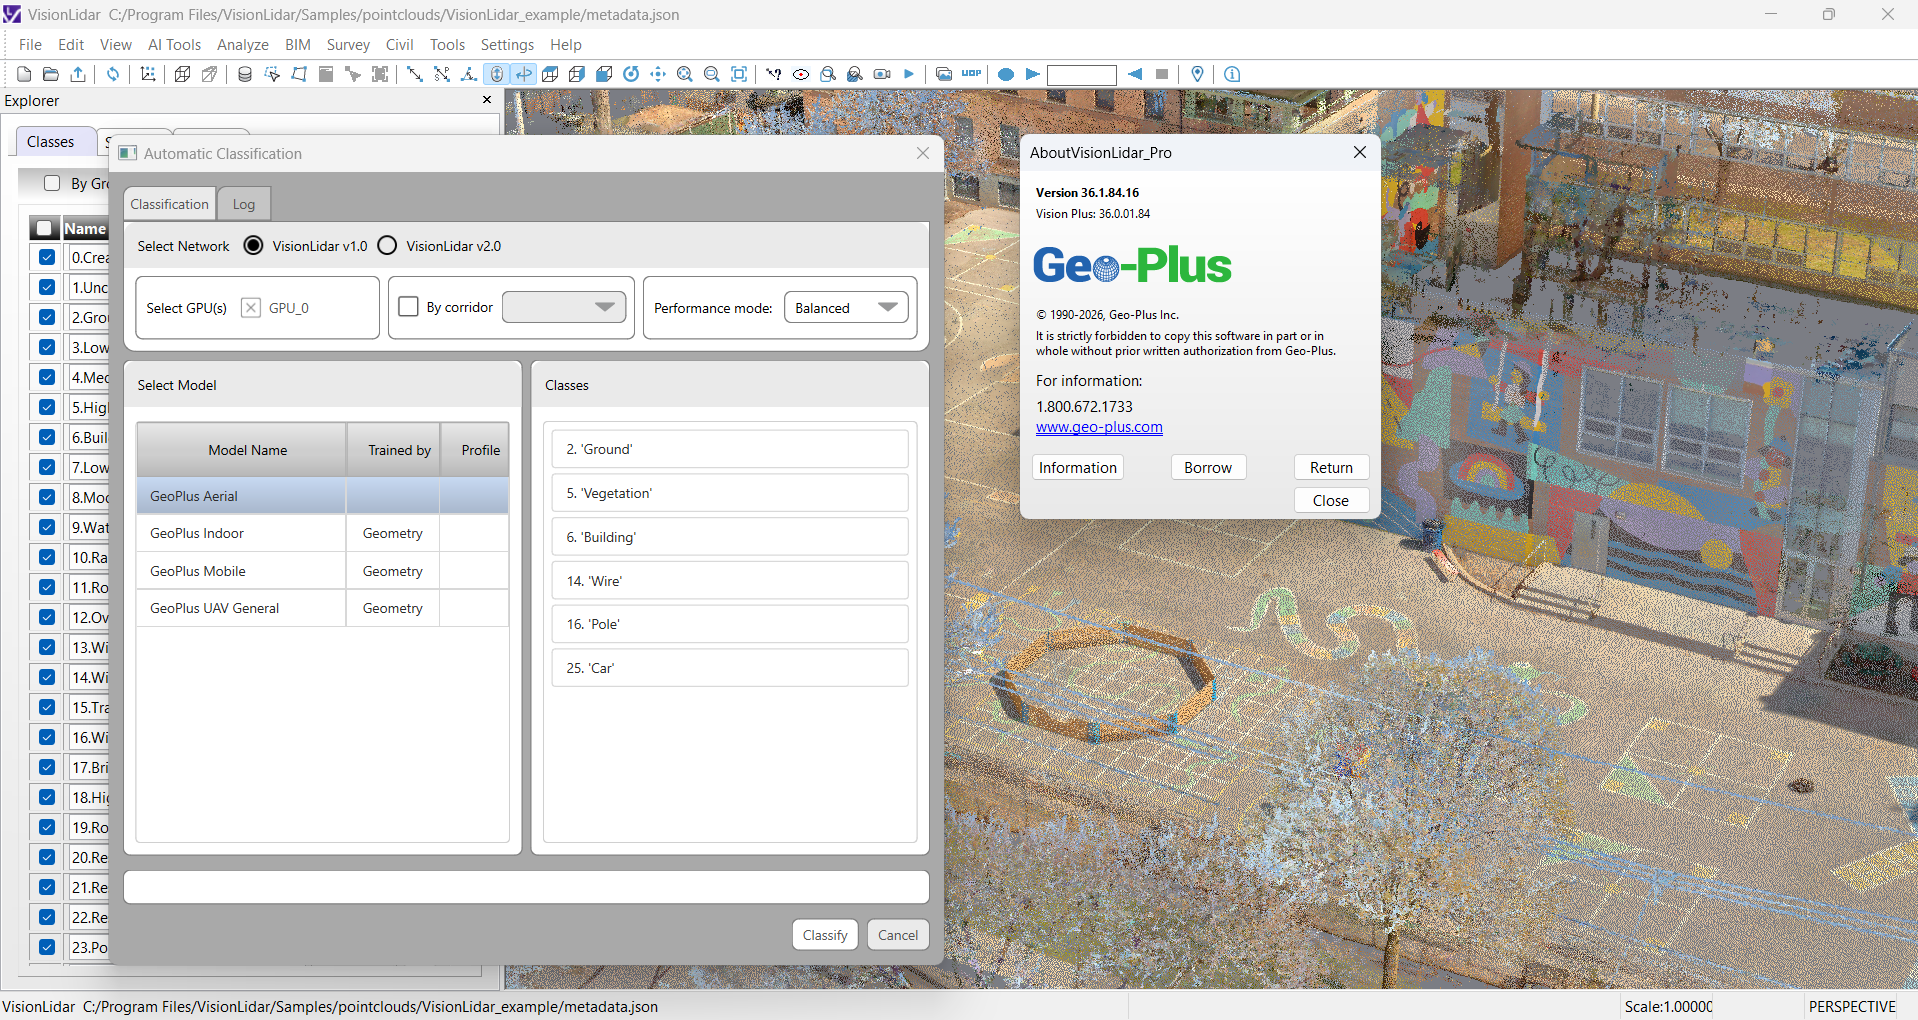
Task: Select the dashed-rectangle pointer selection tool
Action: tap(271, 74)
